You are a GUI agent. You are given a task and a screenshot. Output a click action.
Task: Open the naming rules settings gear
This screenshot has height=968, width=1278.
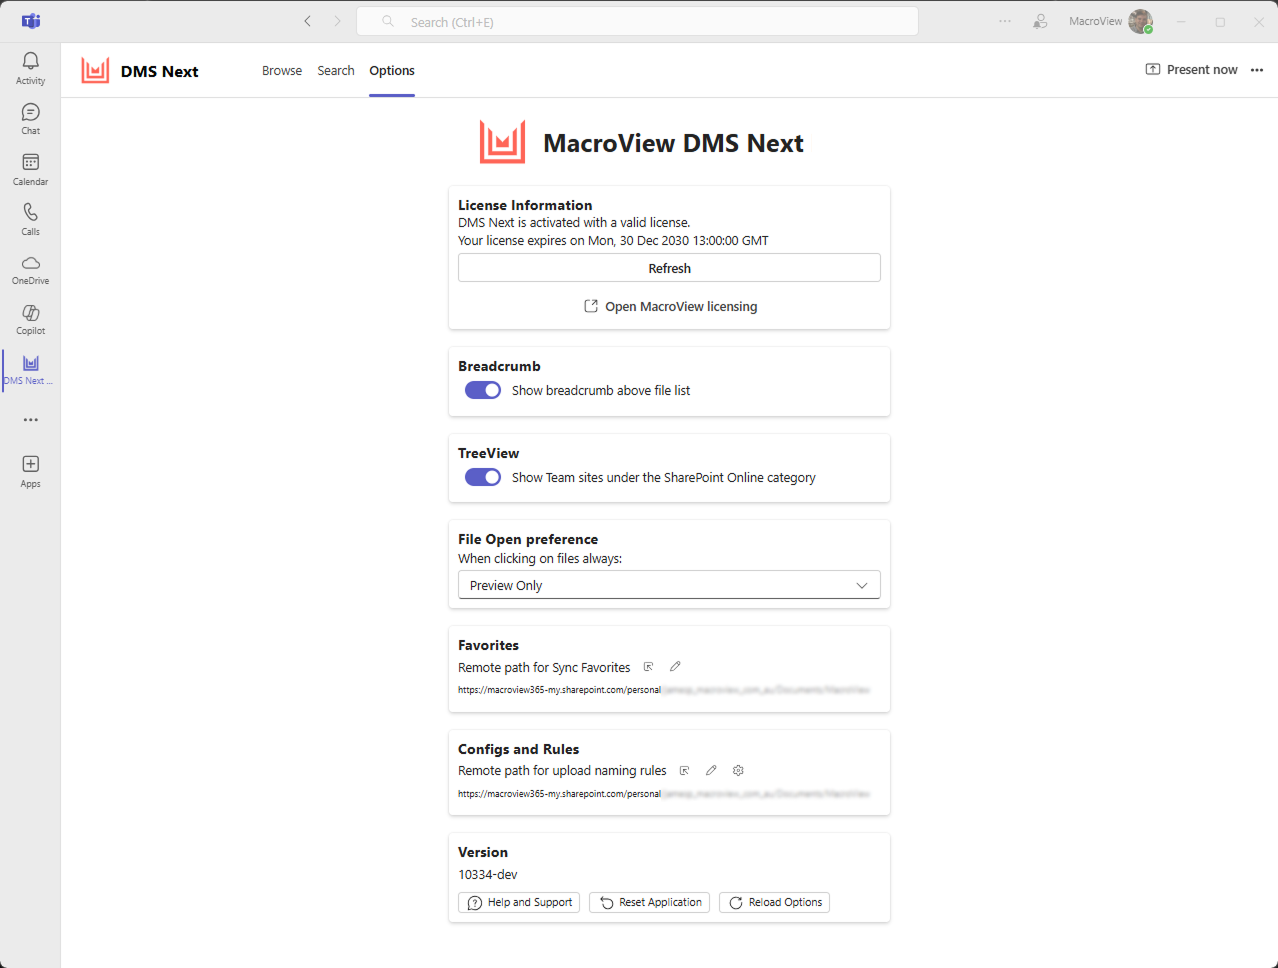[x=738, y=771]
